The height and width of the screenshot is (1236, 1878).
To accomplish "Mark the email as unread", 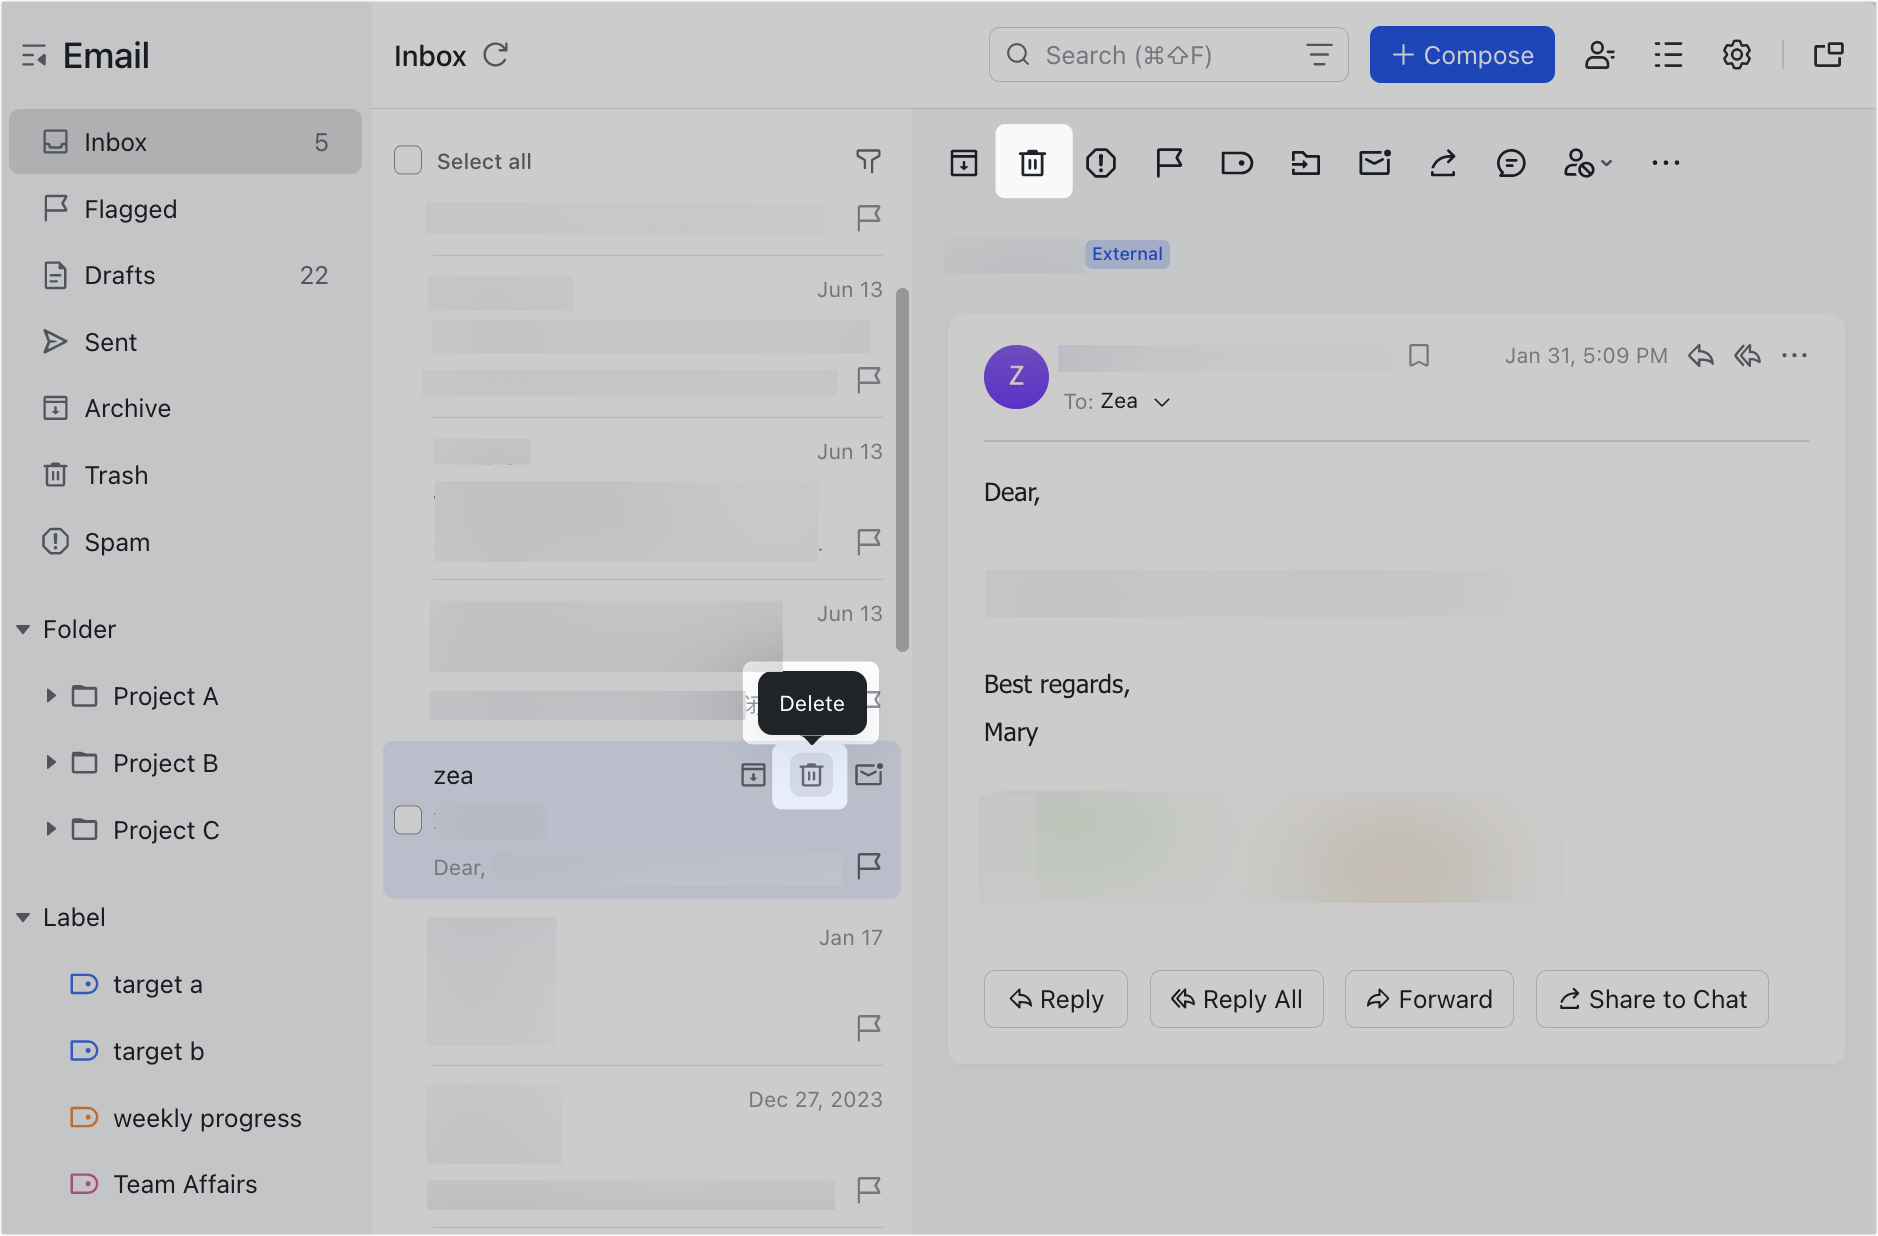I will pos(1374,161).
